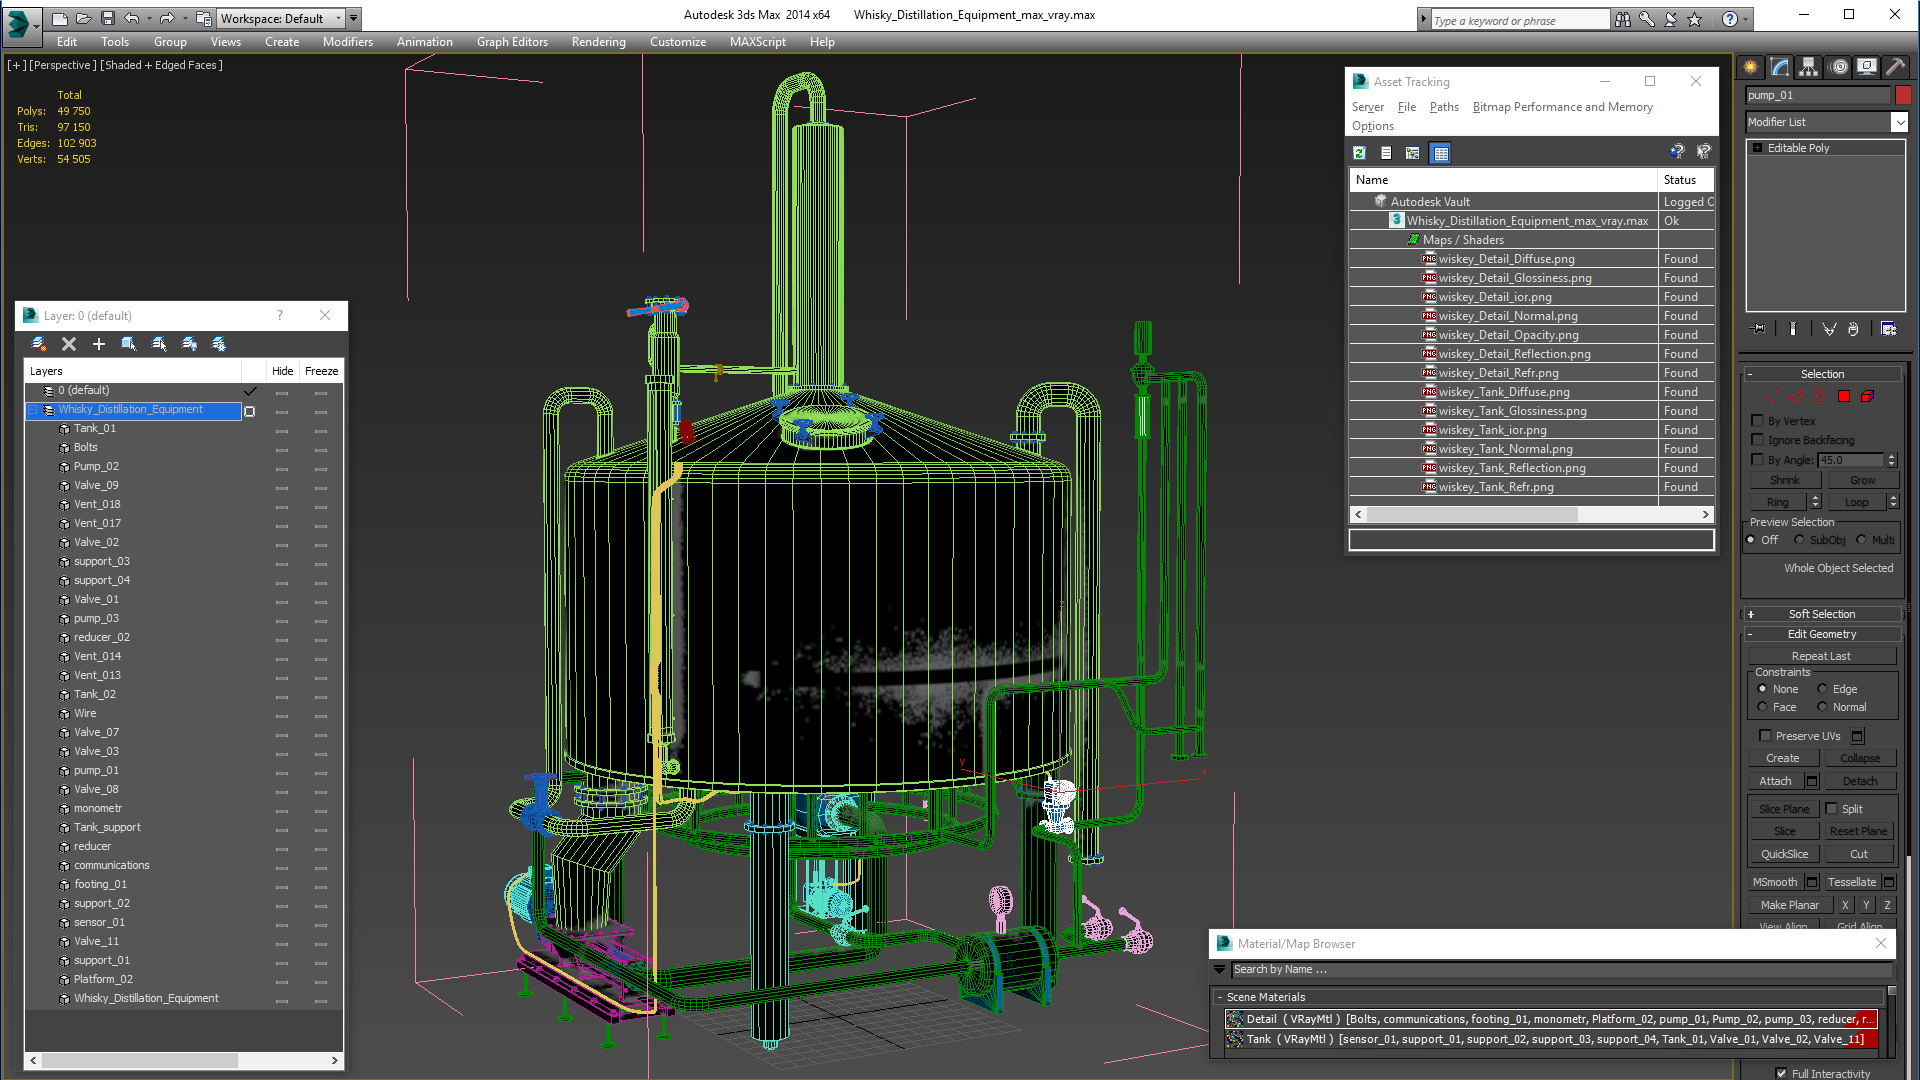Enable the Ignore Backfacing checkbox
The height and width of the screenshot is (1080, 1920).
point(1758,440)
